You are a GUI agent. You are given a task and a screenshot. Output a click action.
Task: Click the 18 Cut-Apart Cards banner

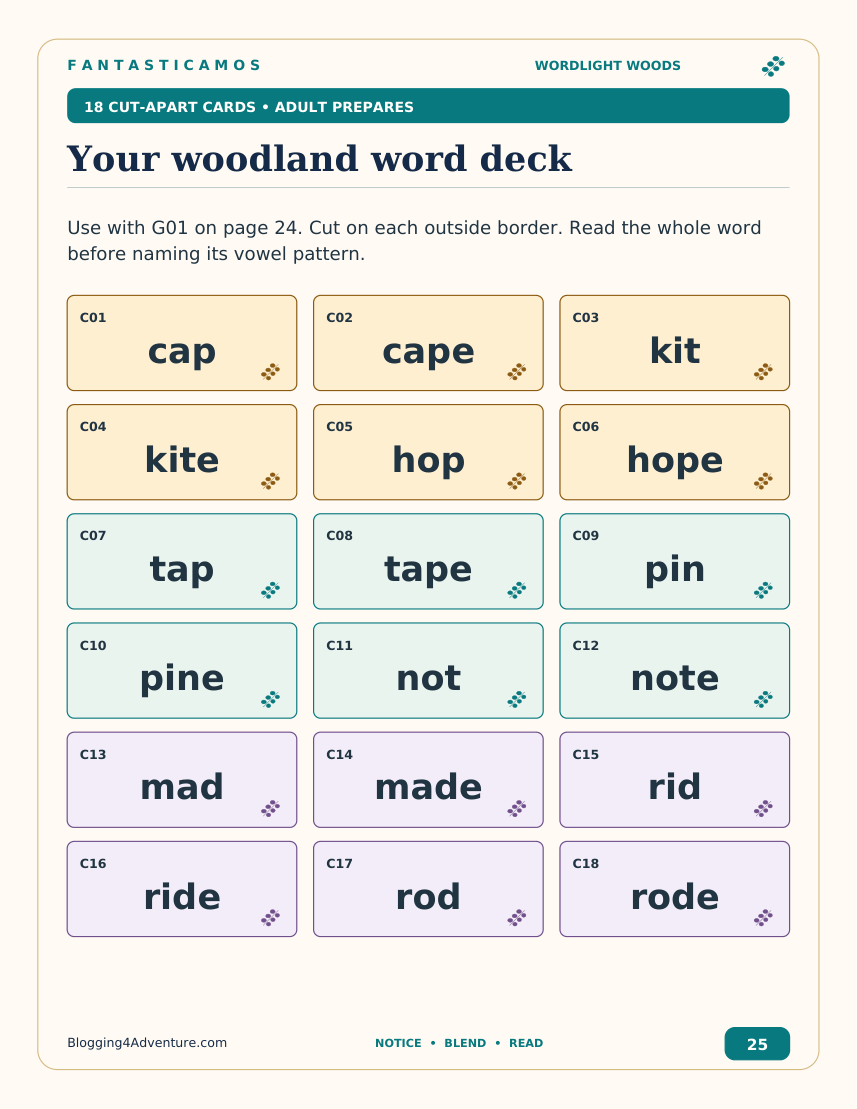click(x=428, y=106)
